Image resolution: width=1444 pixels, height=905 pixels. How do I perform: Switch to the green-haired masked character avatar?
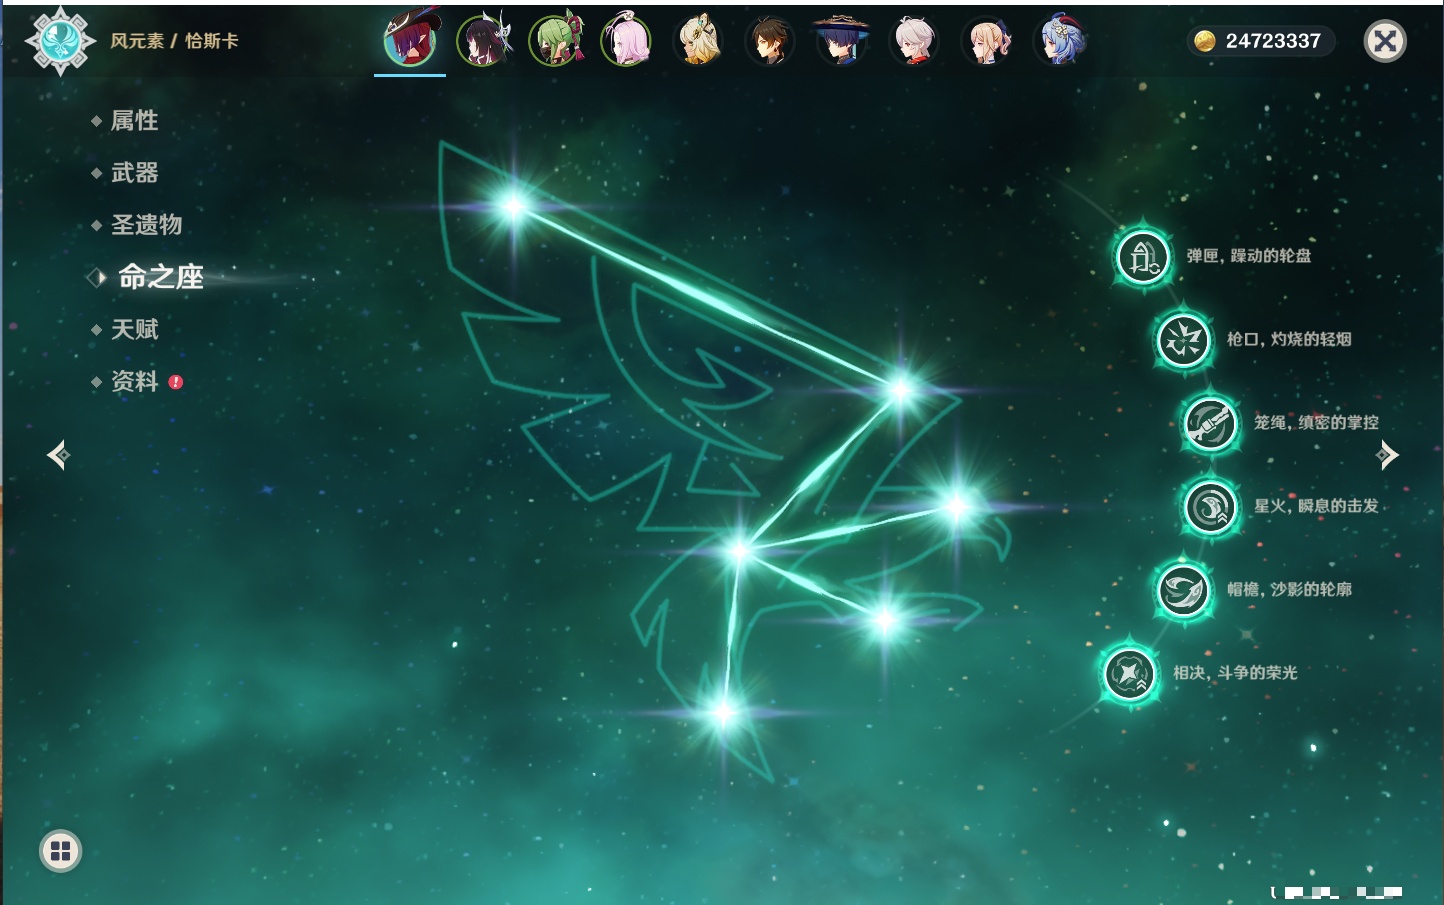click(556, 41)
